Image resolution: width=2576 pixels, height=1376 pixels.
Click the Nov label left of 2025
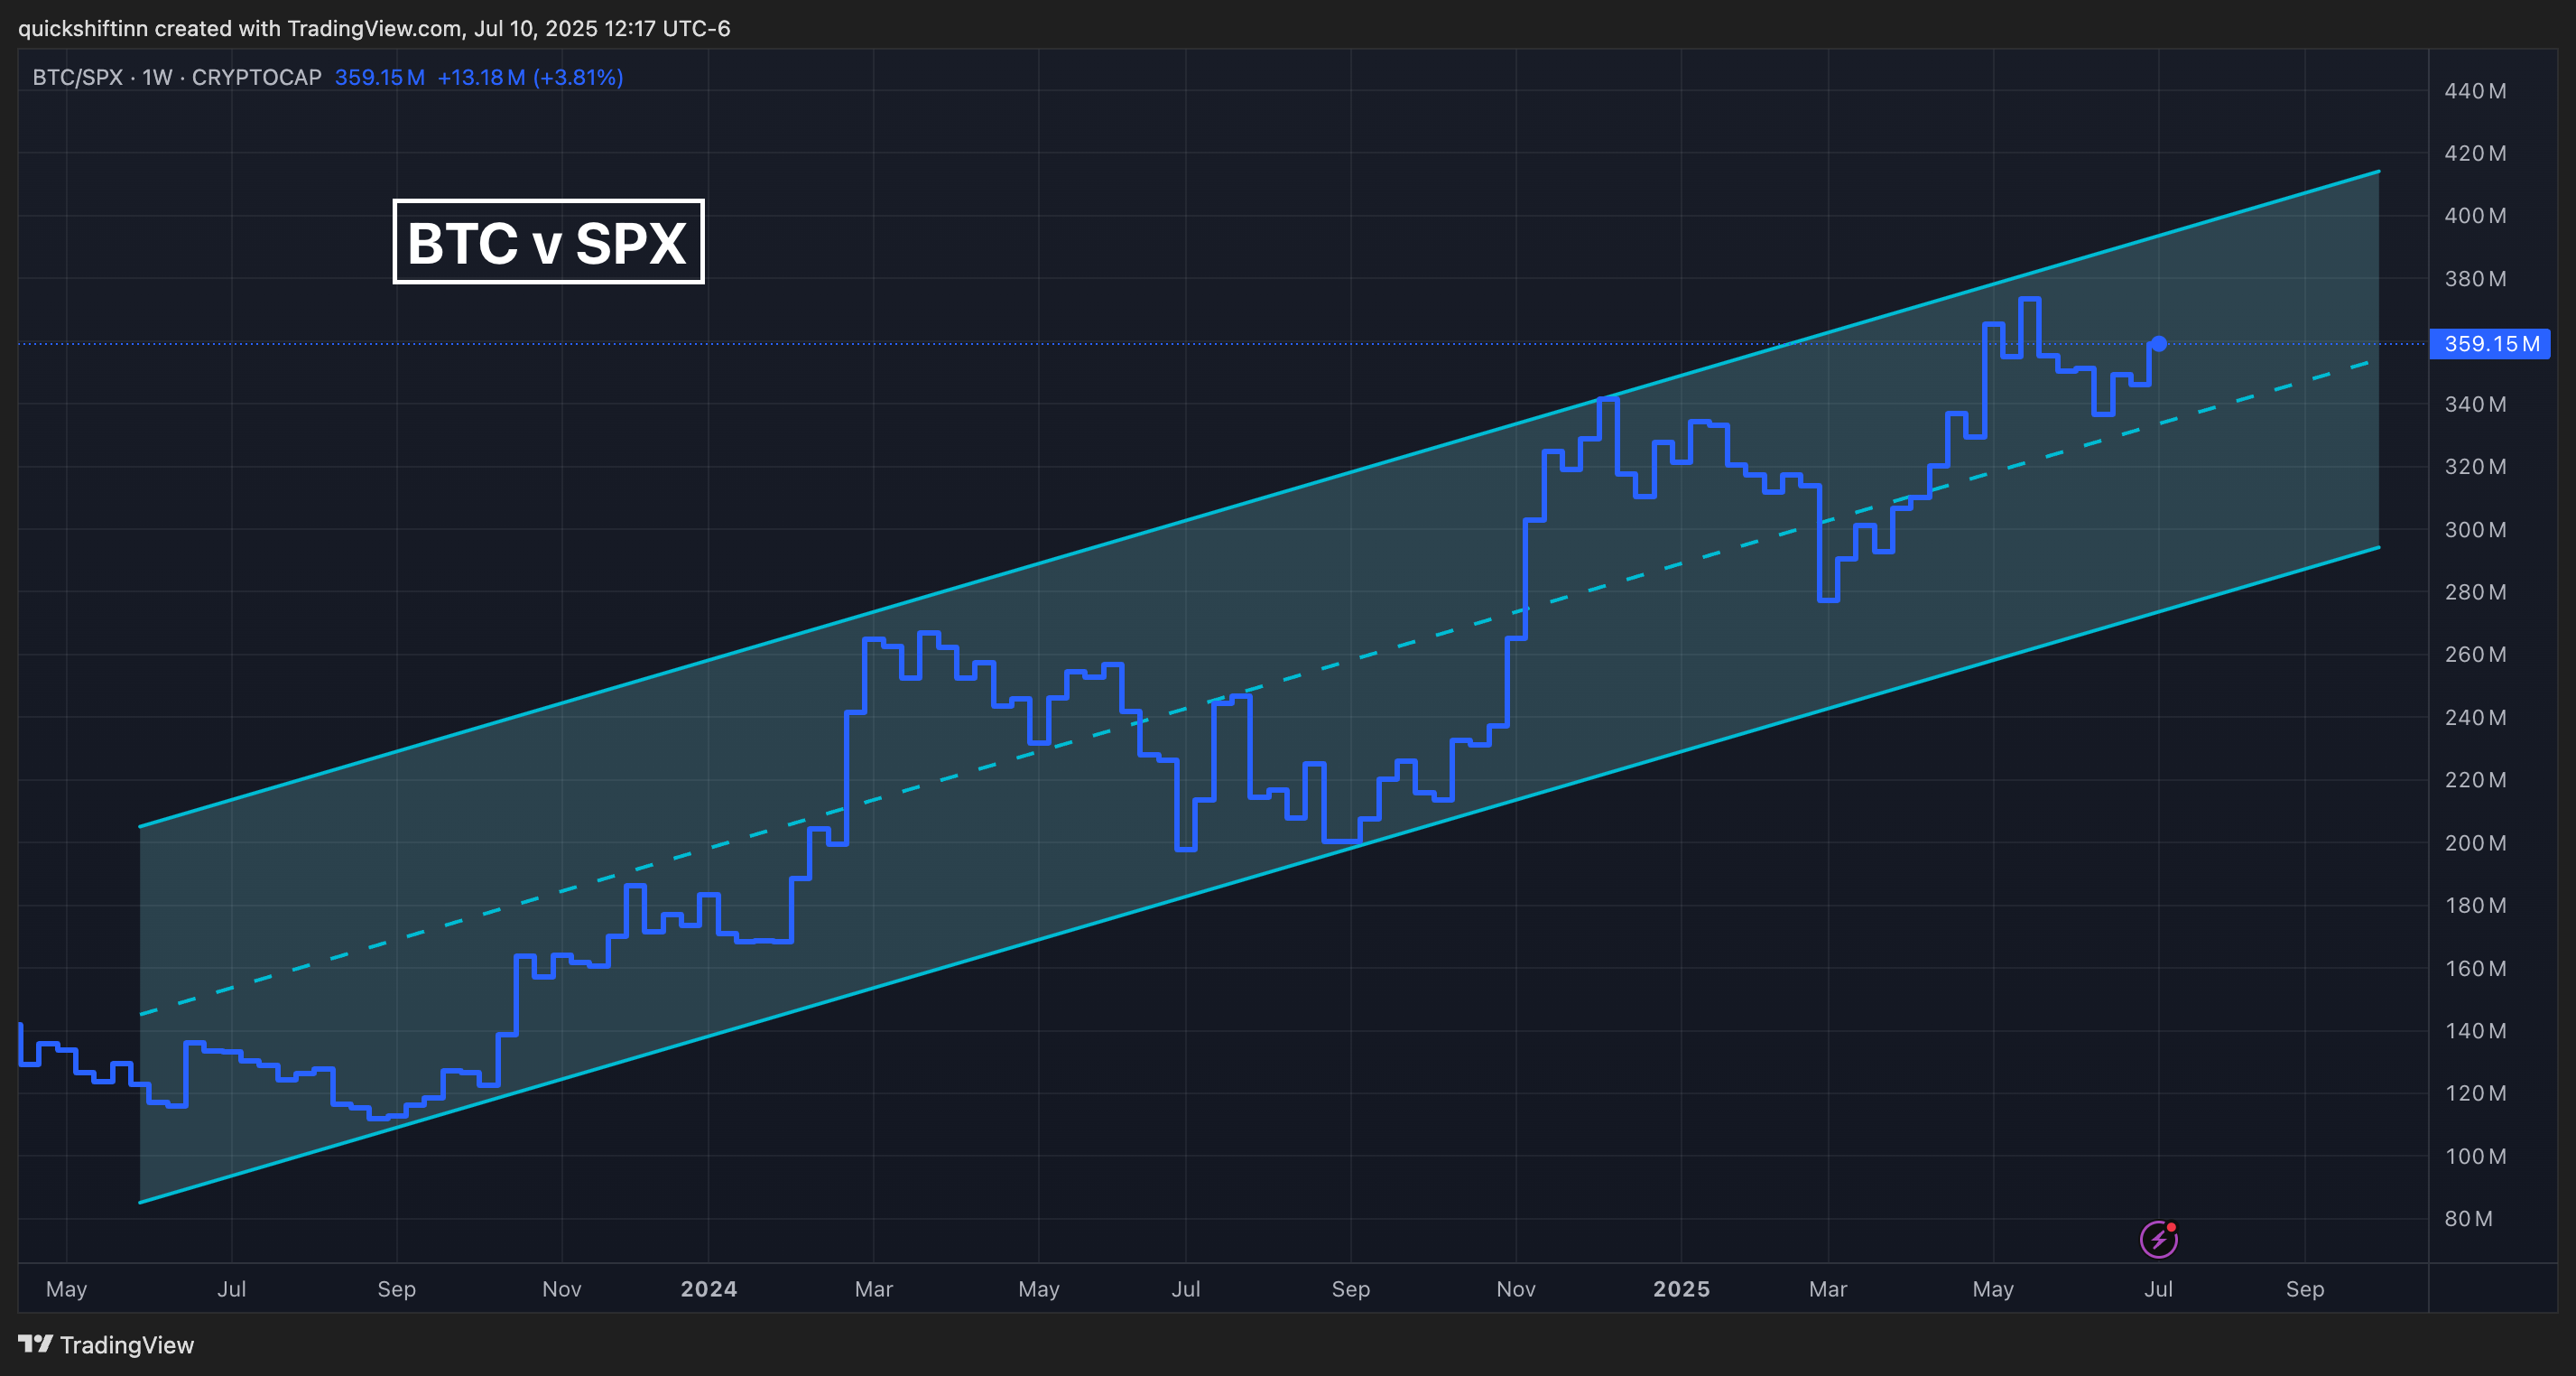coord(1516,1289)
